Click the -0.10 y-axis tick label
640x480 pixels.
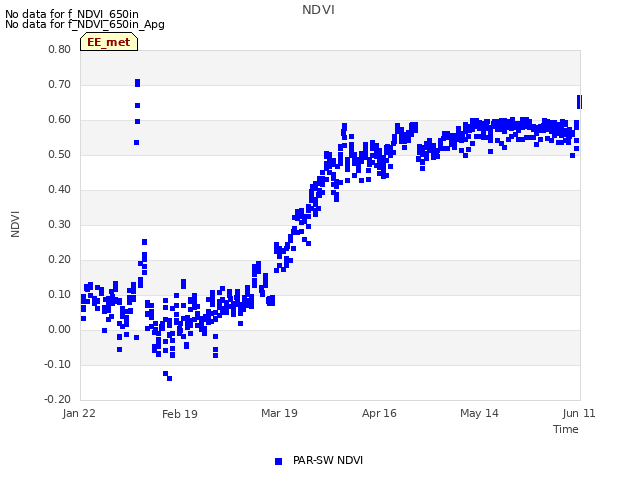[58, 364]
